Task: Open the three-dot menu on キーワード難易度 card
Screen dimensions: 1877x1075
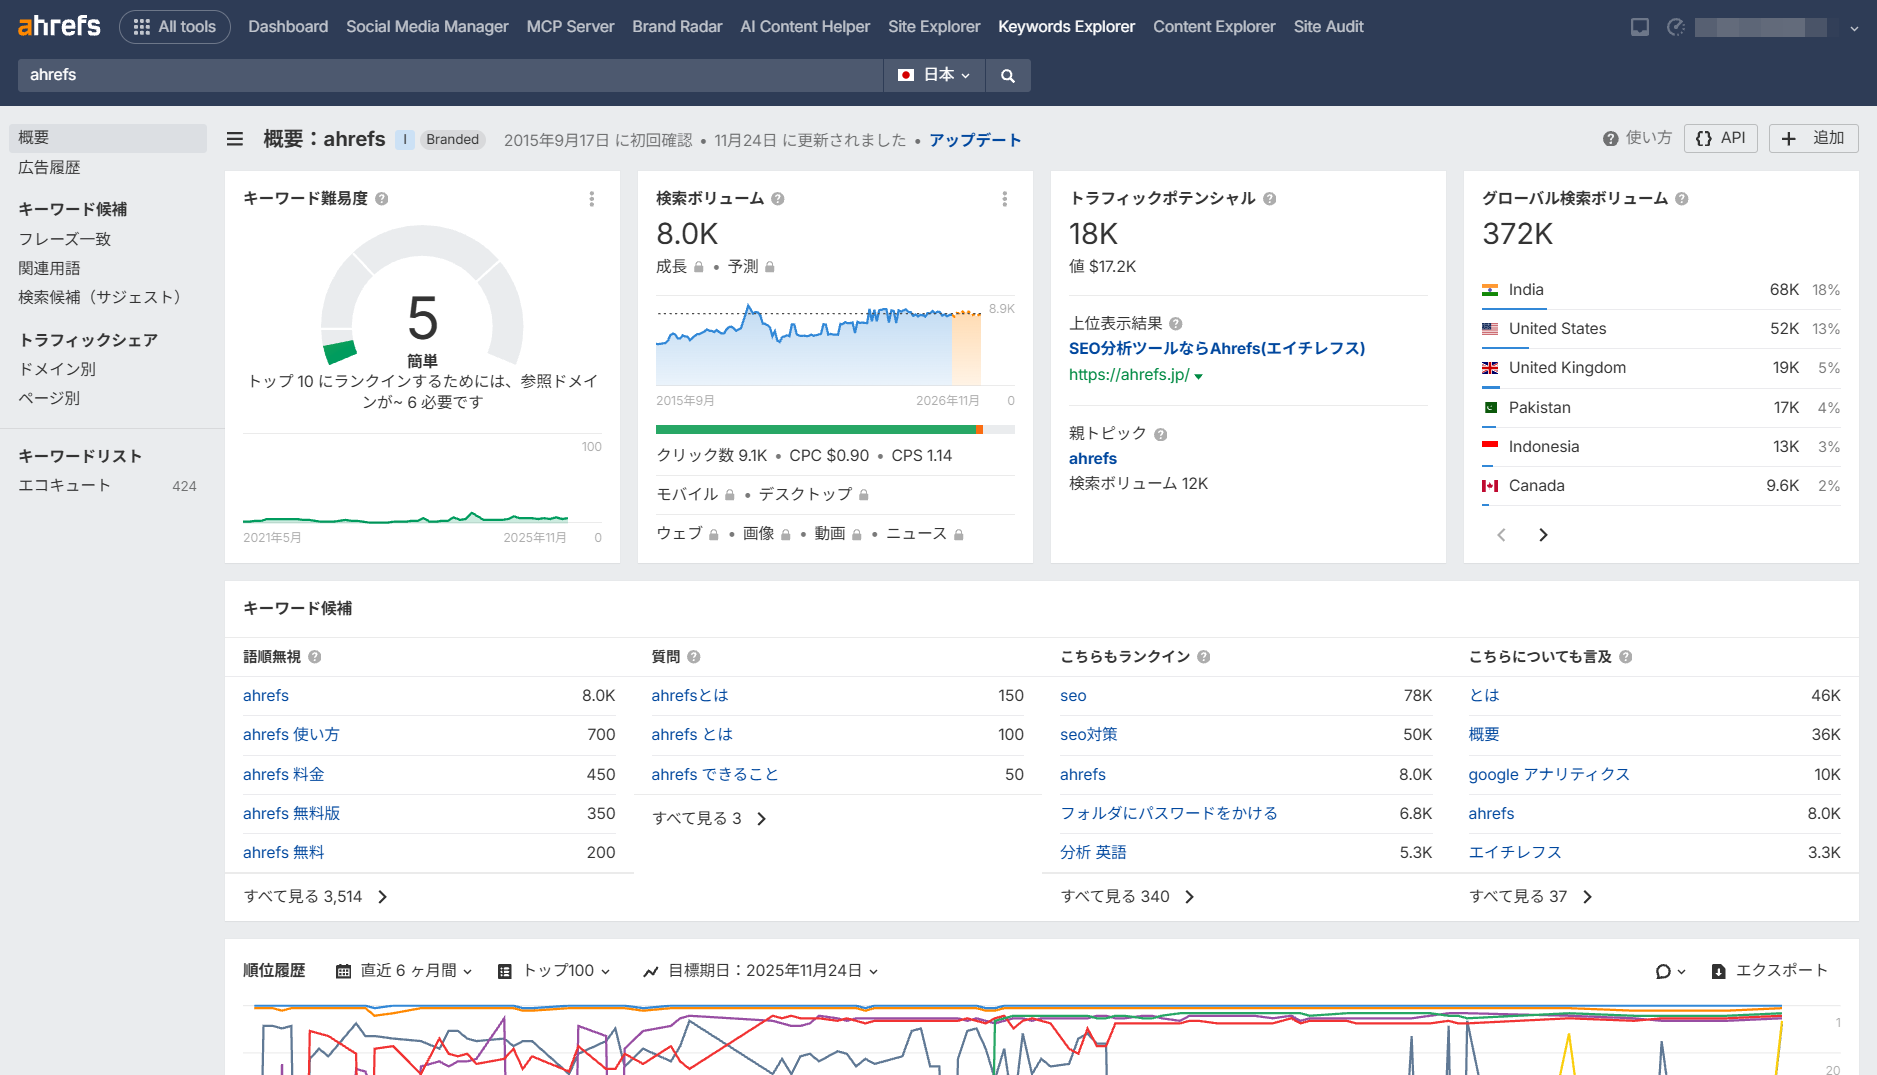Action: click(x=592, y=199)
